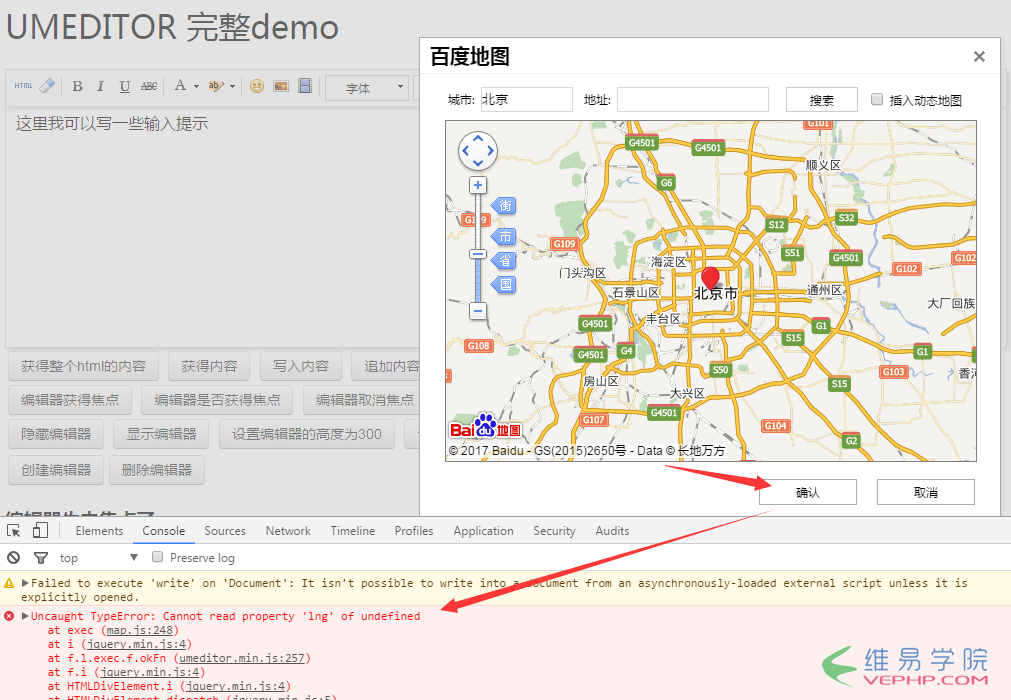
Task: Apply font color with the A icon
Action: 181,86
